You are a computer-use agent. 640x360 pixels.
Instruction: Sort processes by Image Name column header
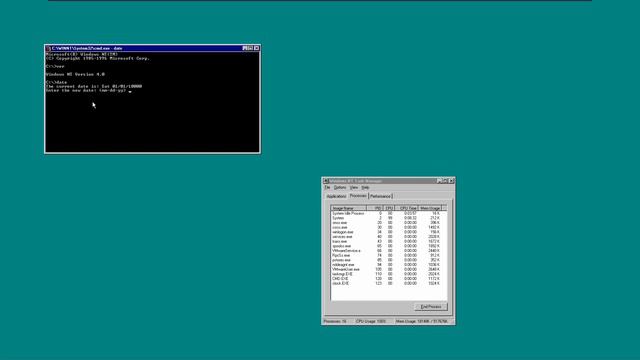(349, 208)
